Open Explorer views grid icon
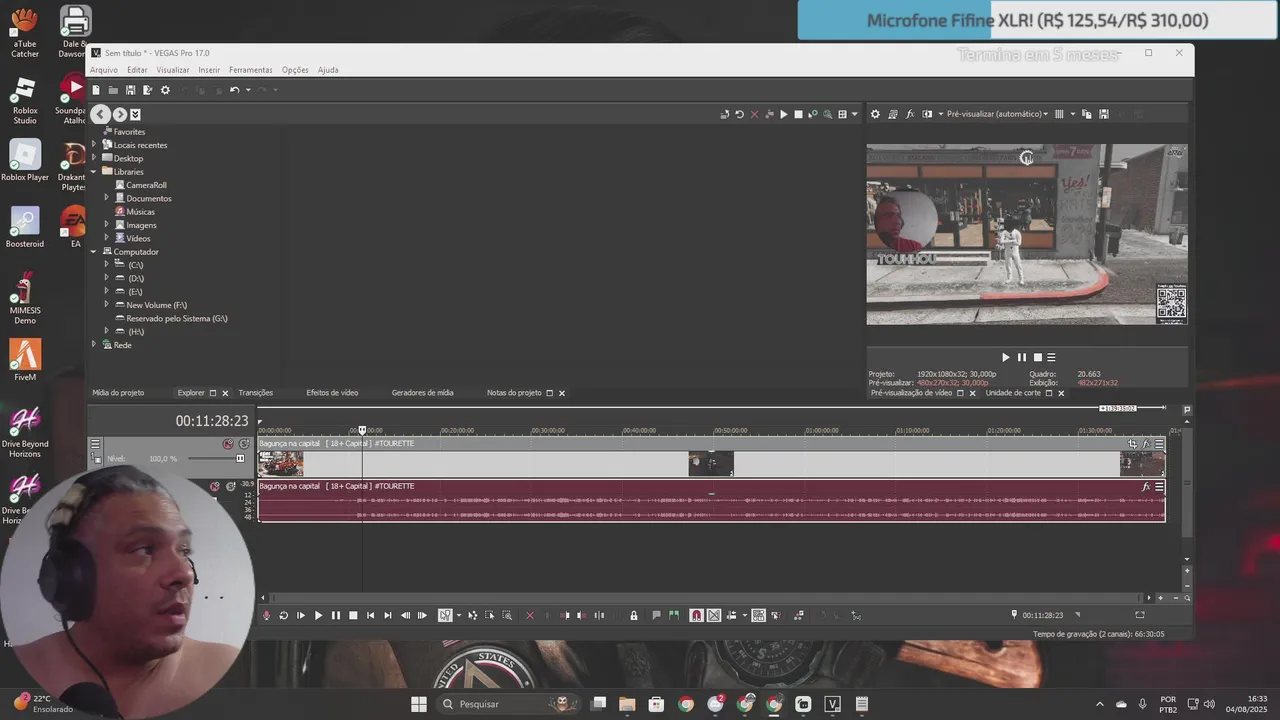The width and height of the screenshot is (1280, 720). (843, 114)
